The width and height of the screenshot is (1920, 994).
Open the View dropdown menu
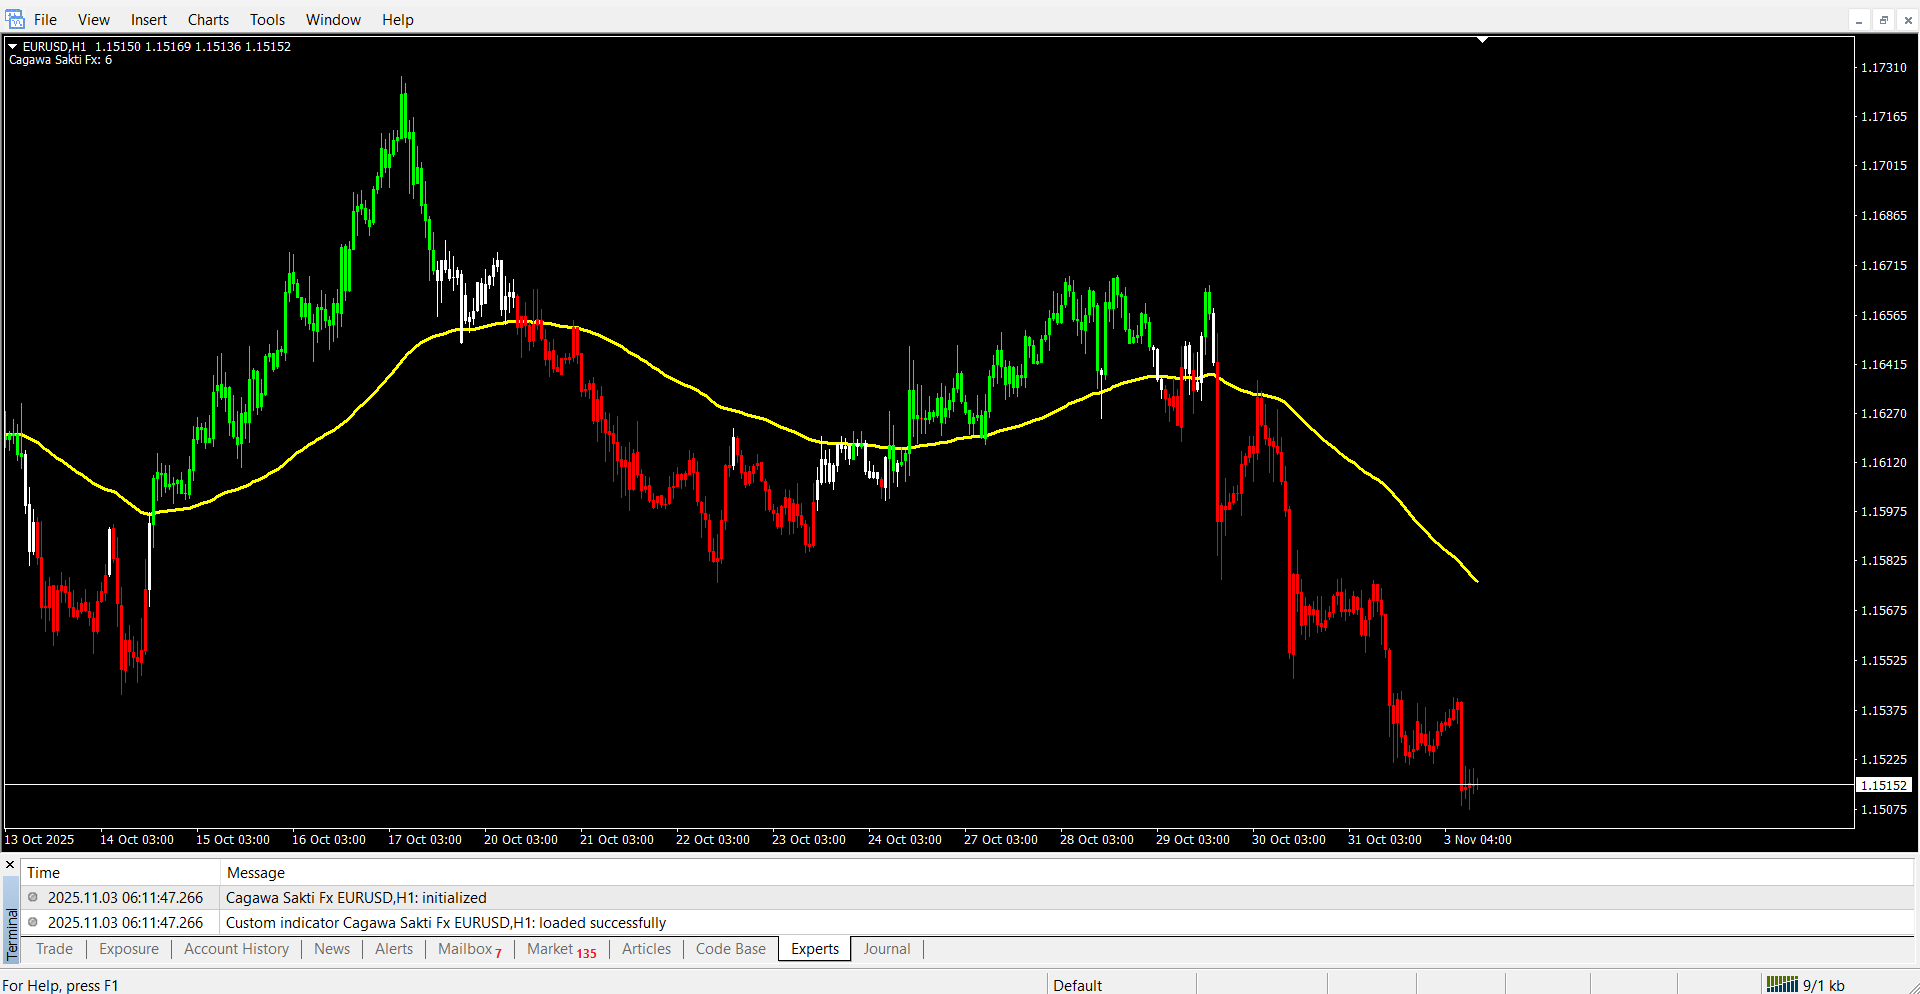[x=94, y=20]
